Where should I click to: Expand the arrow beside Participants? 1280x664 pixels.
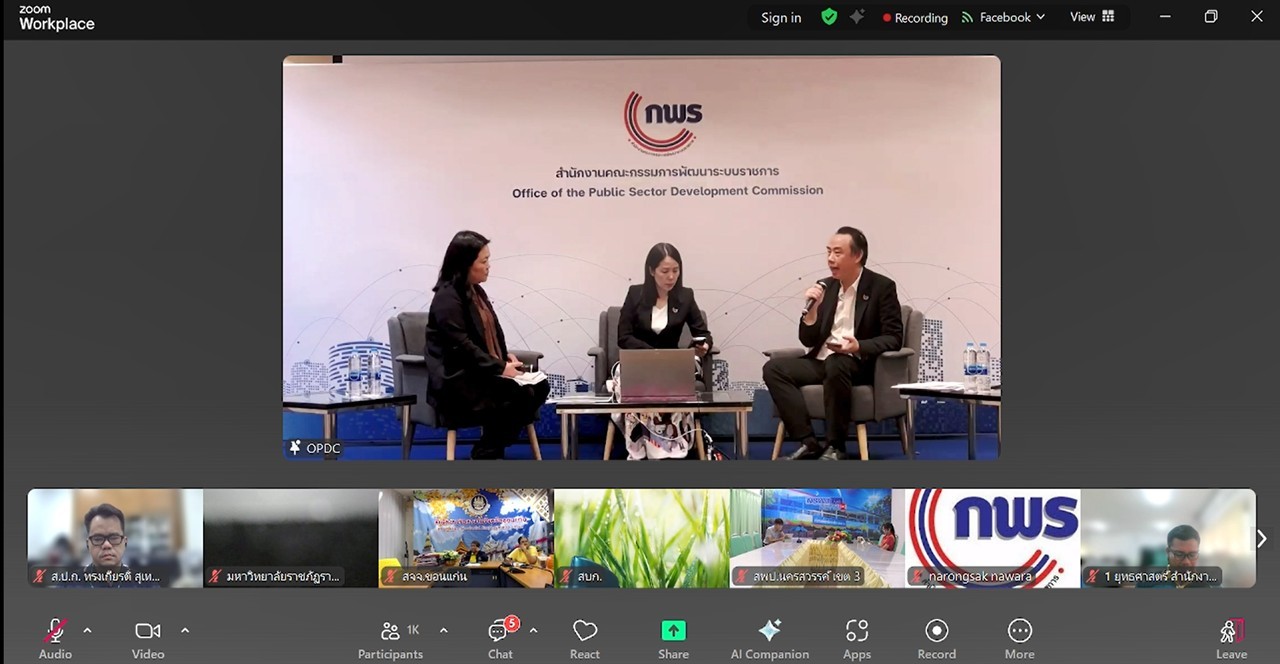click(x=444, y=630)
